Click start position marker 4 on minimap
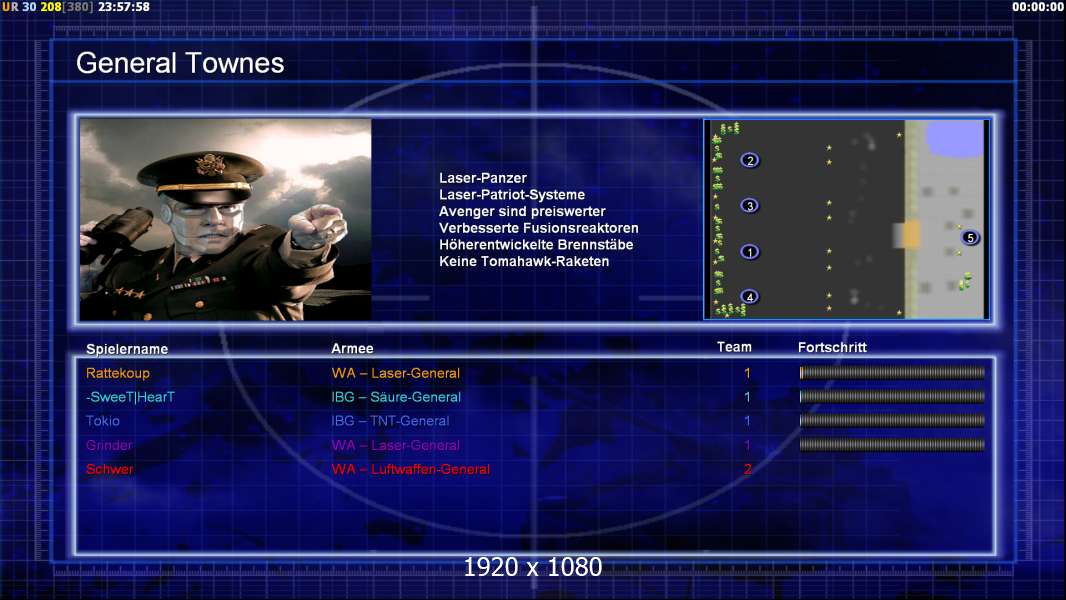 coord(749,296)
